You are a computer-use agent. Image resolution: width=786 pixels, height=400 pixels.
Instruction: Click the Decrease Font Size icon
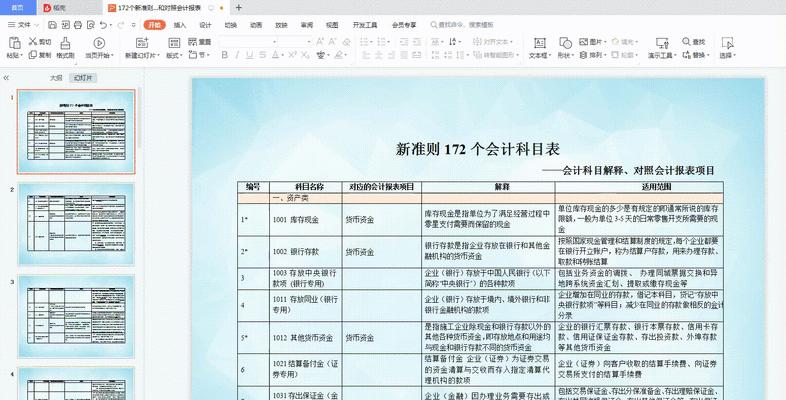point(332,42)
